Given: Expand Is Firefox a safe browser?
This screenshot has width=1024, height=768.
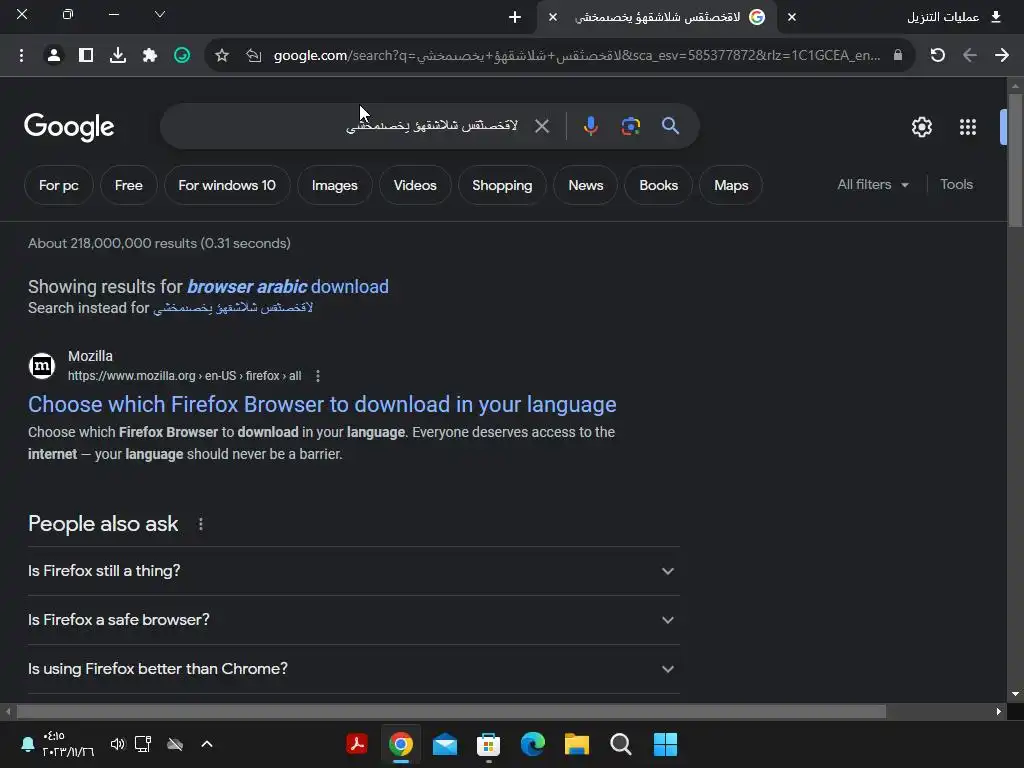Looking at the screenshot, I should [353, 620].
